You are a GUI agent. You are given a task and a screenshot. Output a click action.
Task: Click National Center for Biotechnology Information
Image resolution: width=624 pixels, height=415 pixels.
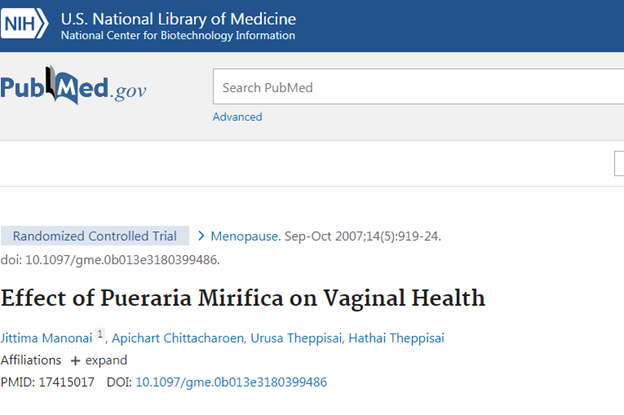(178, 36)
